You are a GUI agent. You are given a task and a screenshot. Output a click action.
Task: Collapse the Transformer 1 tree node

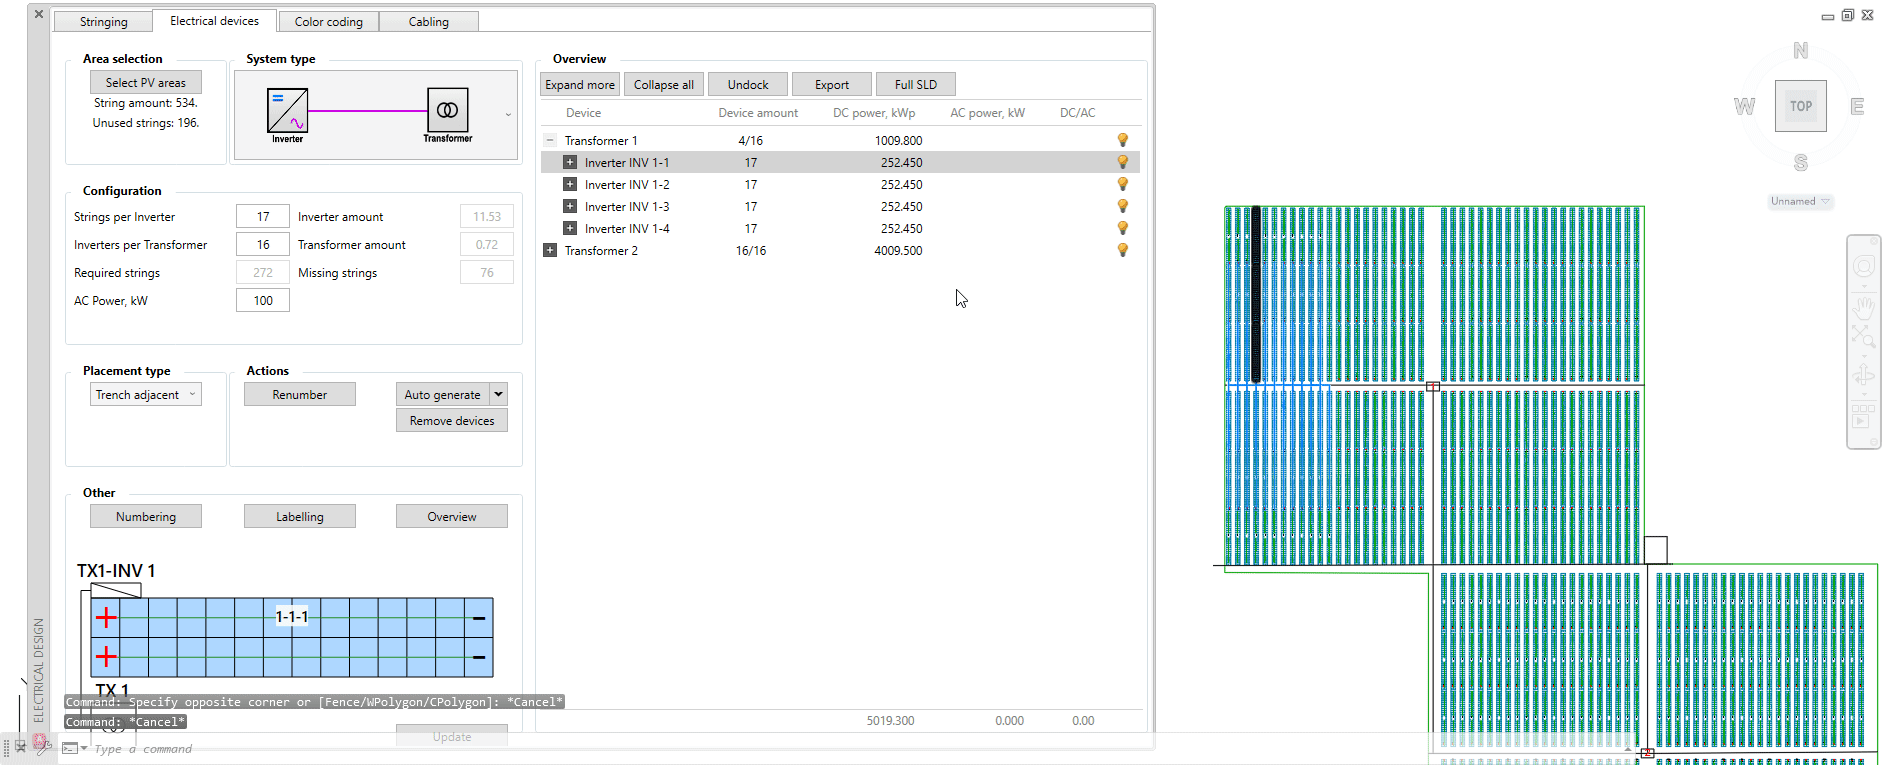point(550,140)
